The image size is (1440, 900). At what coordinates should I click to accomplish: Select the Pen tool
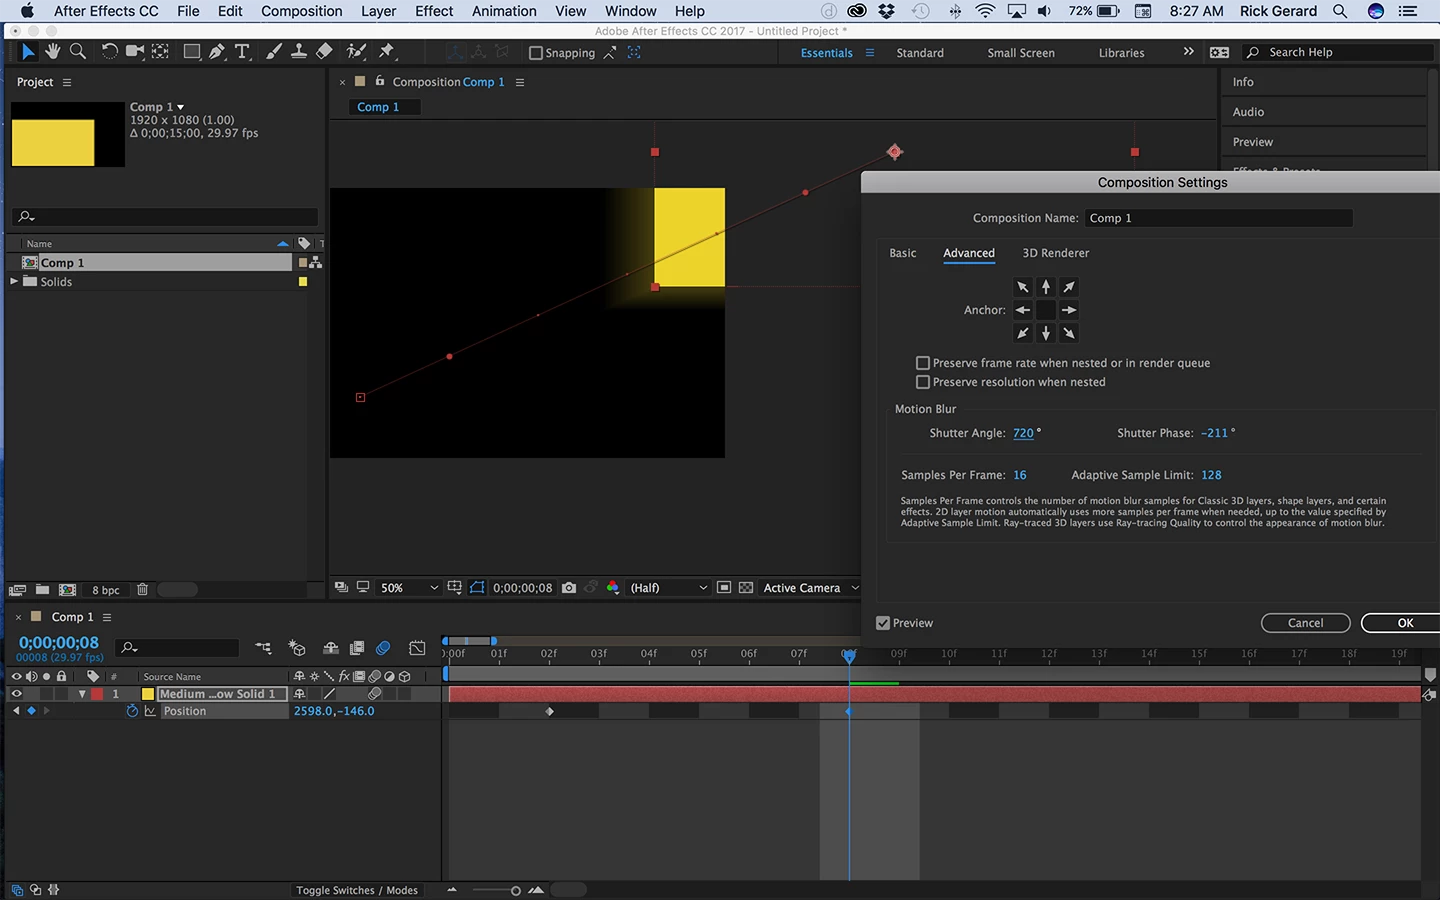(216, 52)
